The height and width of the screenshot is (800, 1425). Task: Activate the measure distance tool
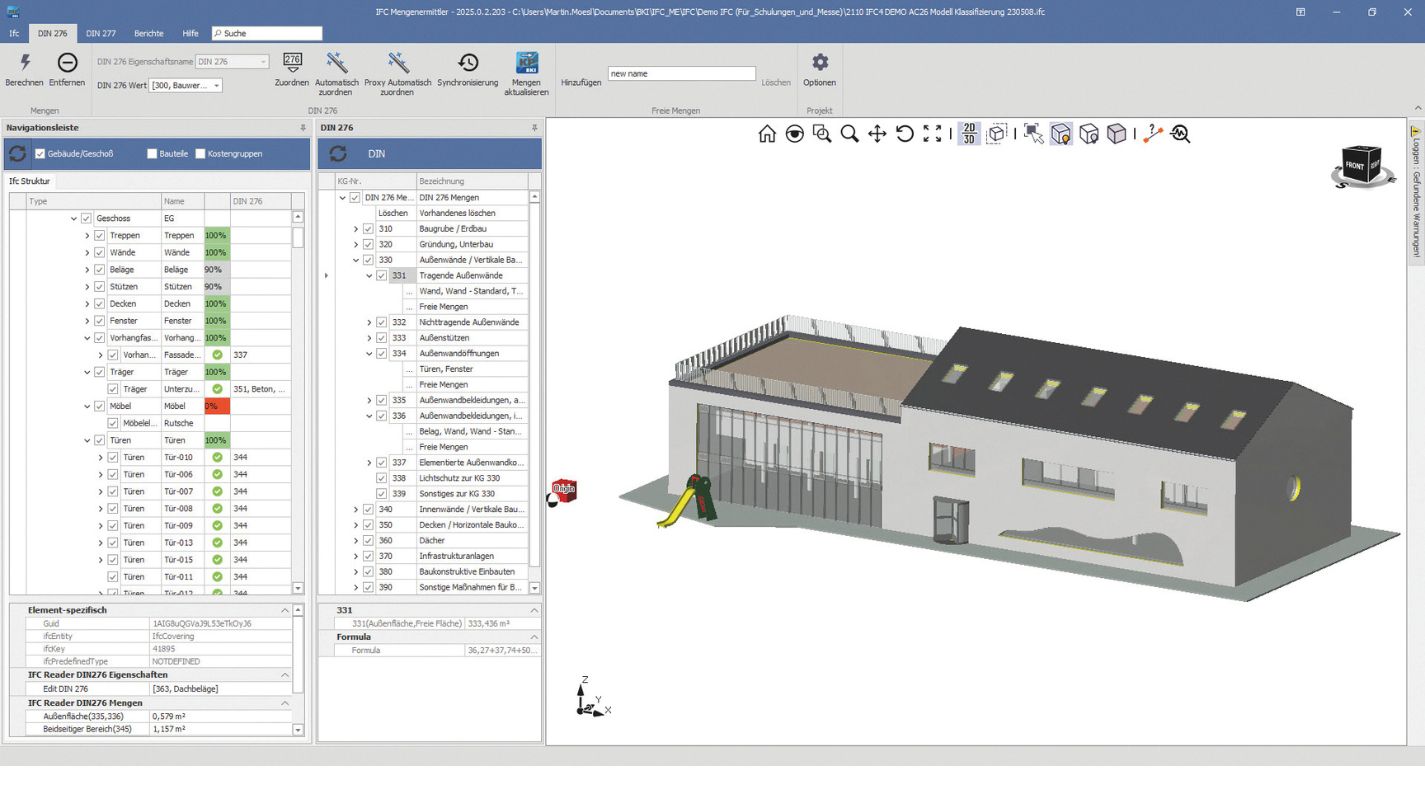click(x=1153, y=134)
